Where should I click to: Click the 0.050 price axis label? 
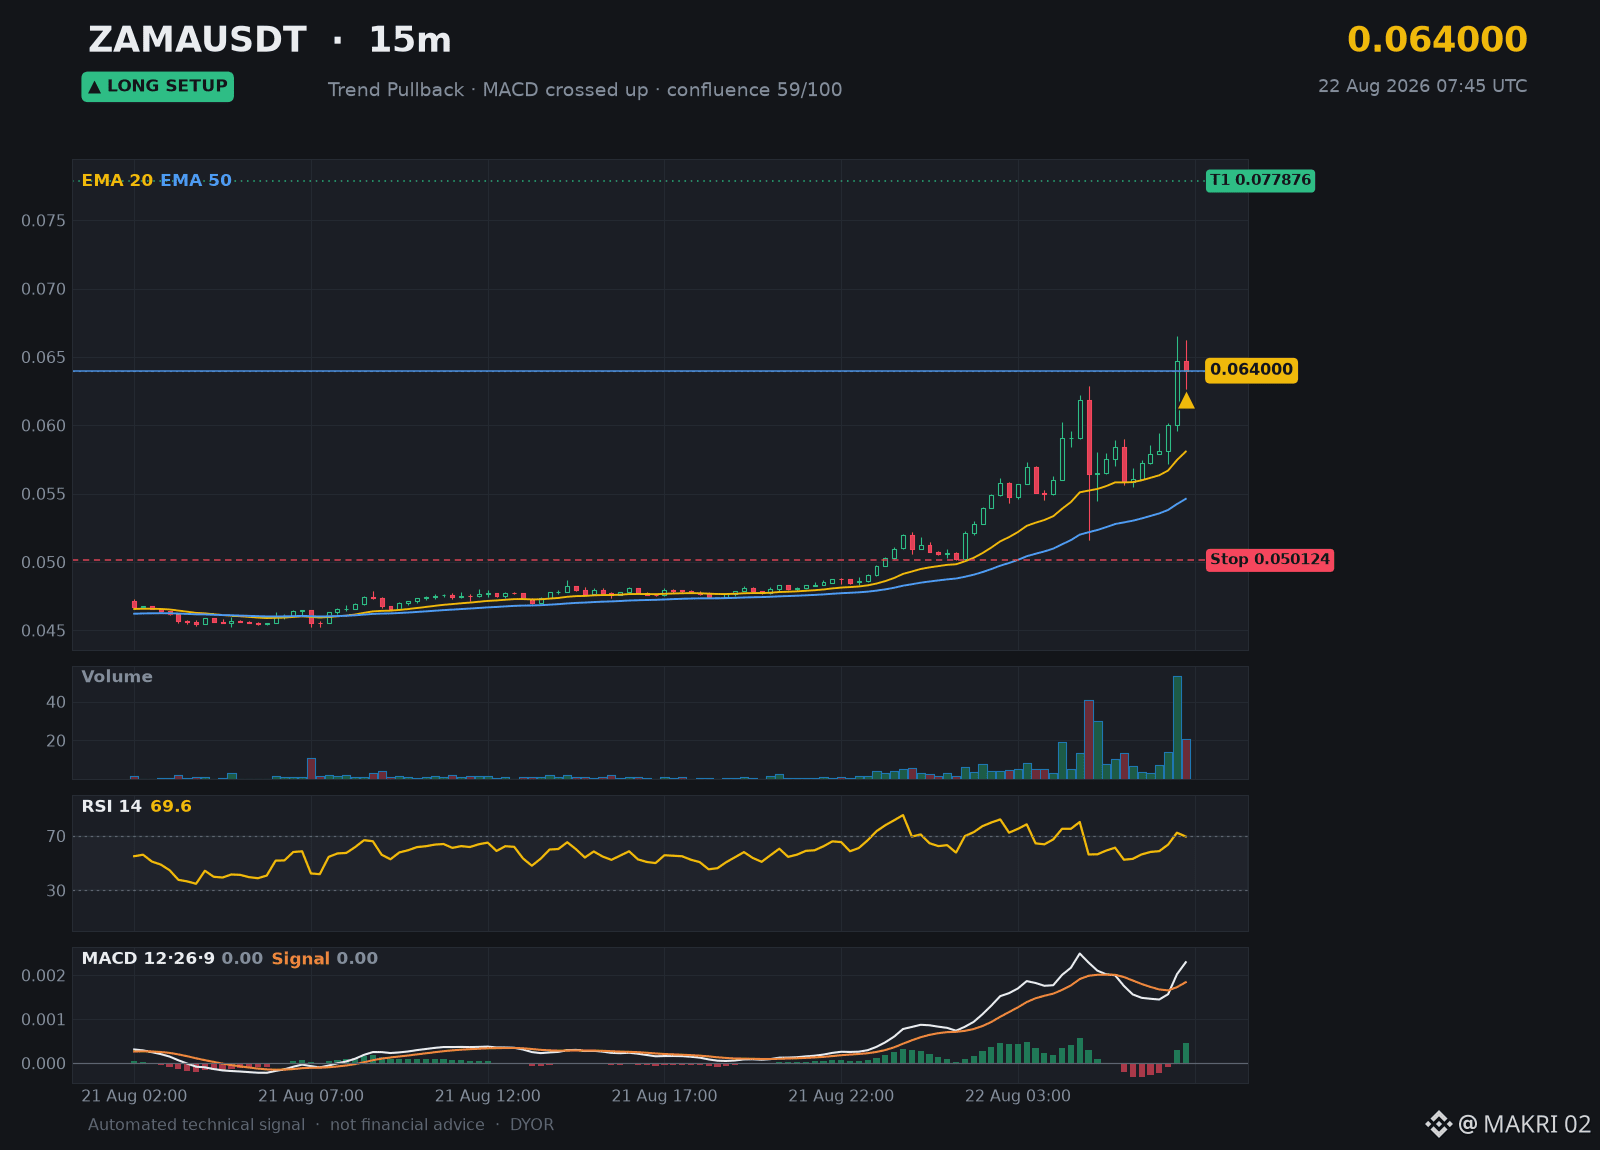click(44, 562)
